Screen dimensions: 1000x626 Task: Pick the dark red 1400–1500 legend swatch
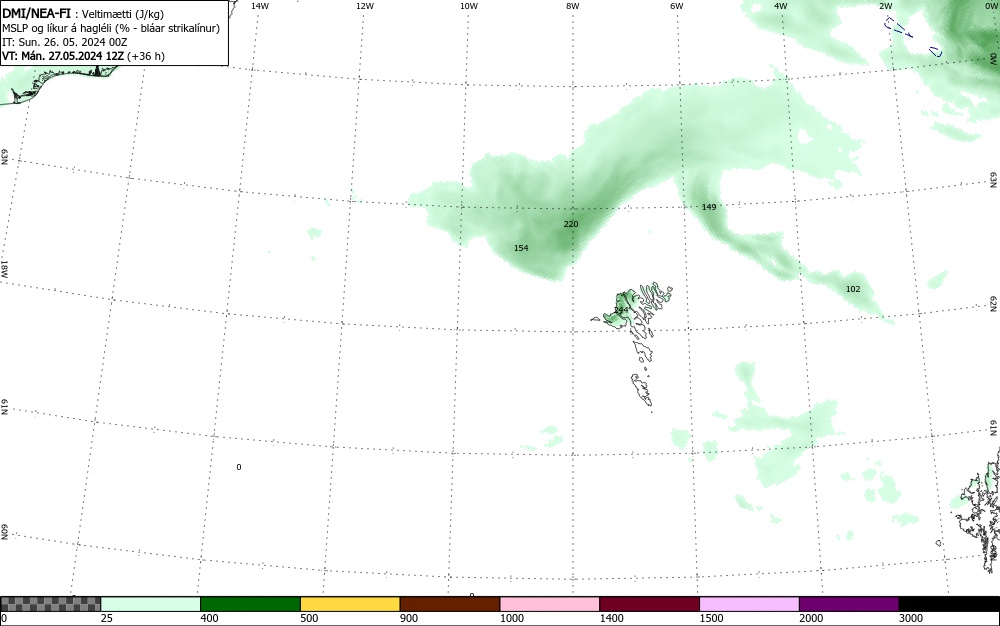click(x=649, y=604)
